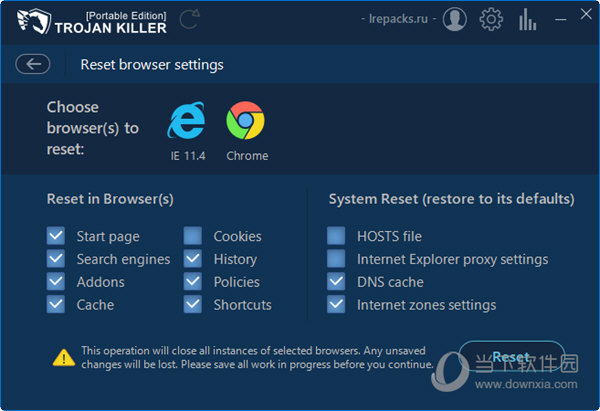This screenshot has height=411, width=600.
Task: Click 'Choose browser(s) to reset:' label
Action: tap(93, 128)
